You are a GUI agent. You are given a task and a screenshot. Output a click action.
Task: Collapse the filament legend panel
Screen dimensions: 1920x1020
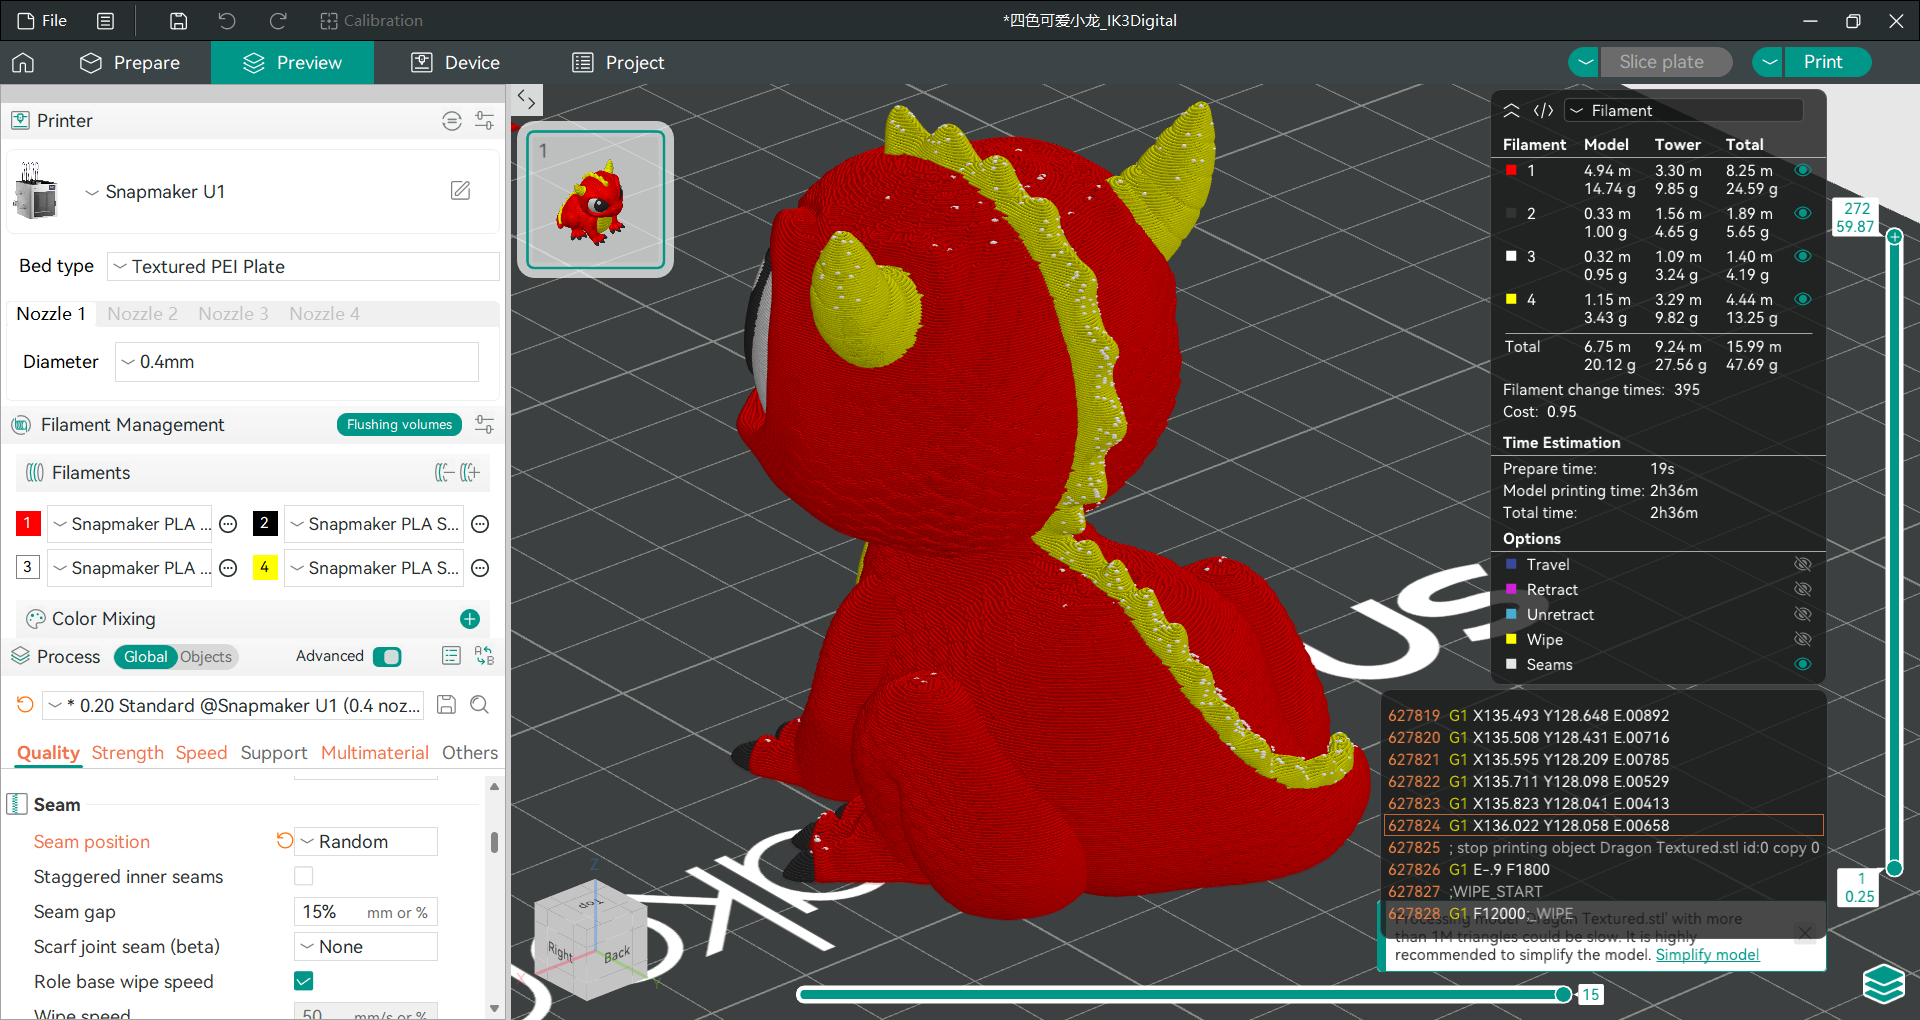[x=1512, y=111]
